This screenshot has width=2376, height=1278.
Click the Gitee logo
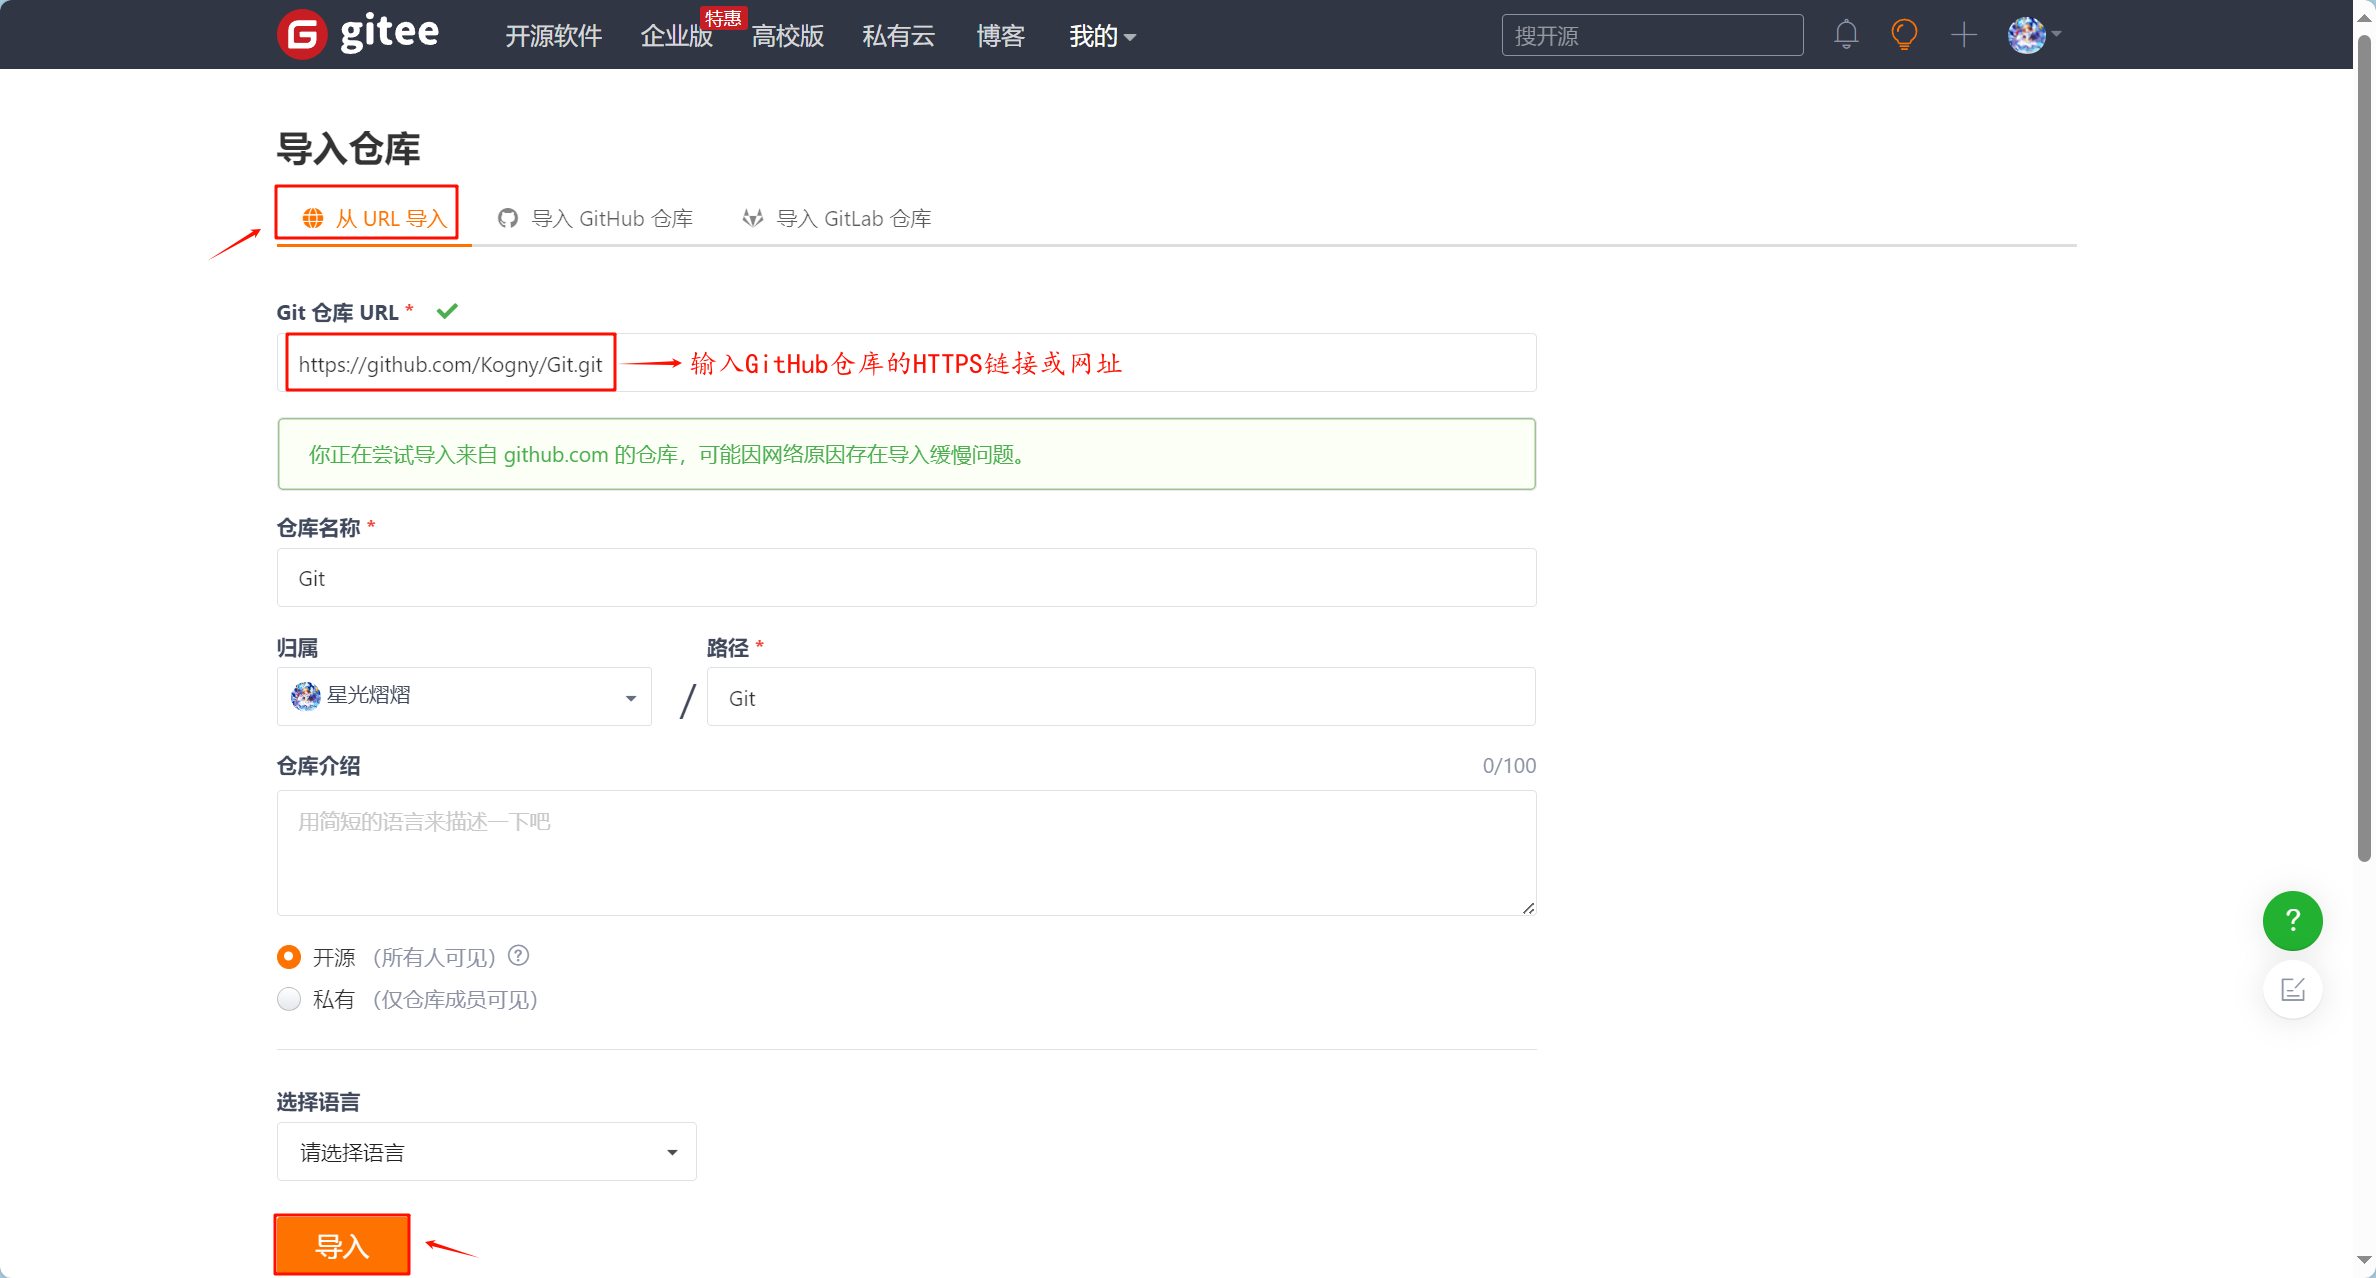coord(358,34)
